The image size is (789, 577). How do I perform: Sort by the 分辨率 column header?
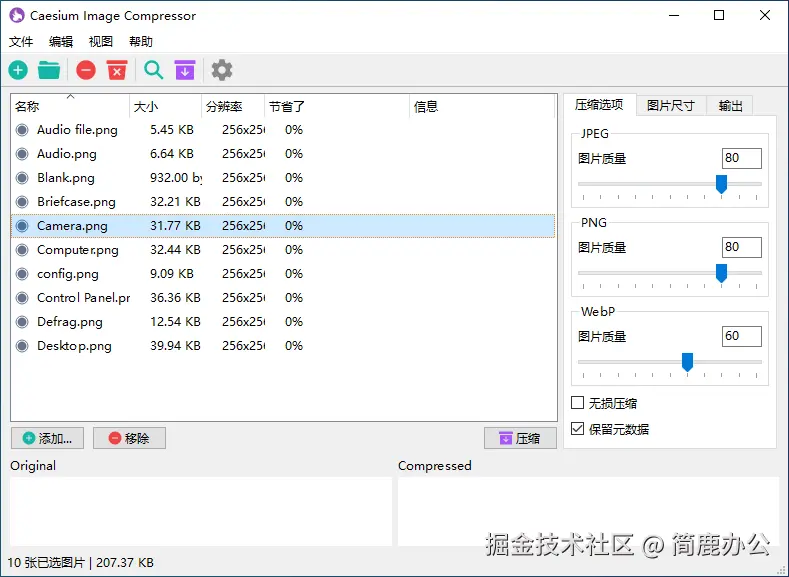point(233,106)
